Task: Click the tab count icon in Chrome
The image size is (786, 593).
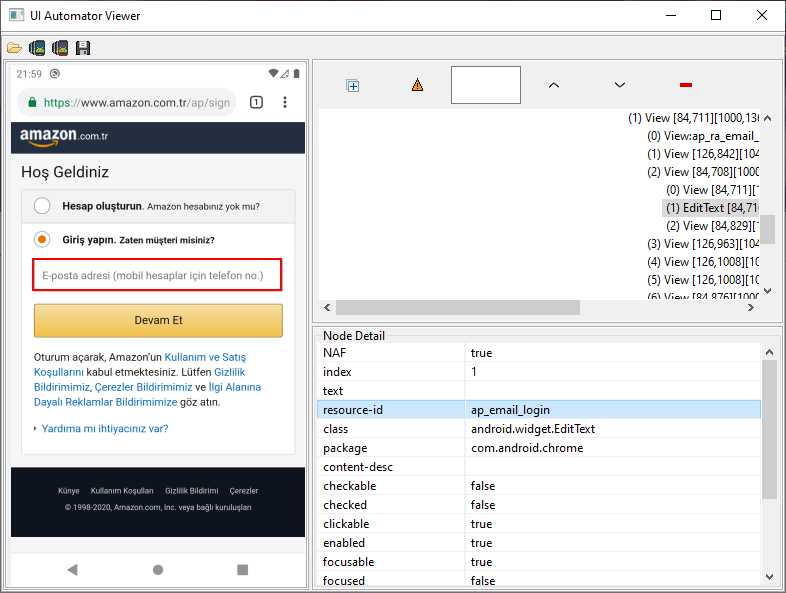Action: tap(256, 102)
